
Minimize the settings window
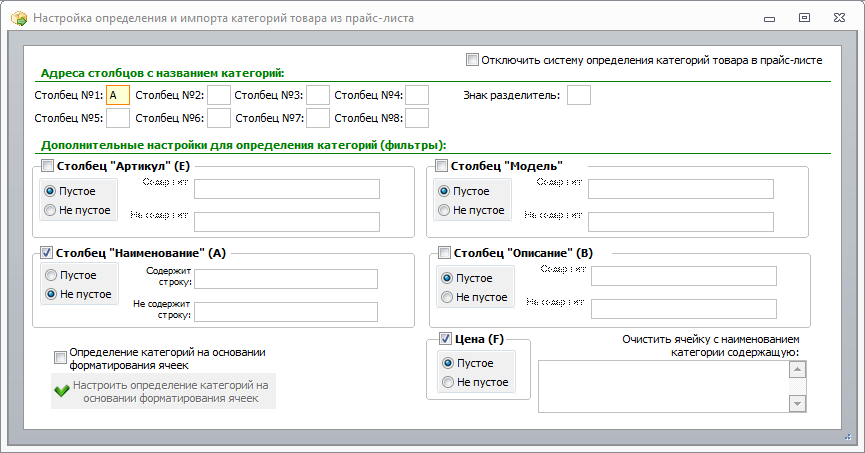point(770,19)
